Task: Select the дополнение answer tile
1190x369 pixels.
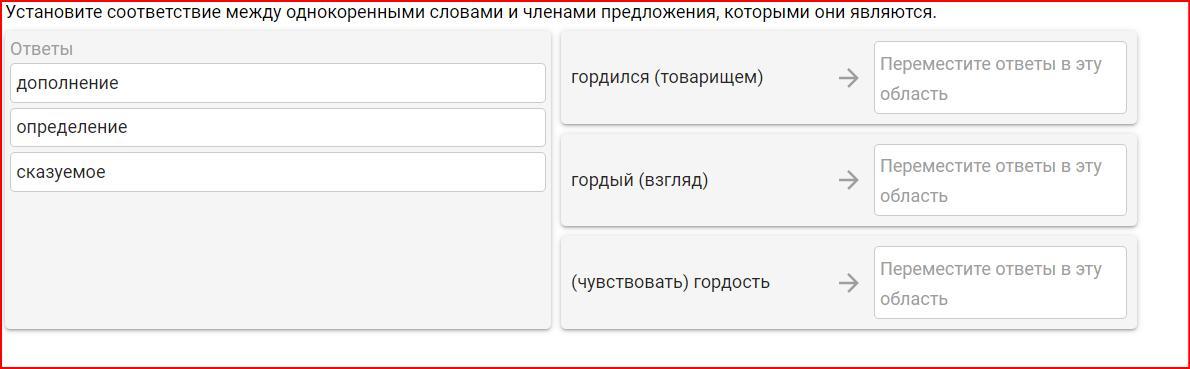Action: click(278, 83)
